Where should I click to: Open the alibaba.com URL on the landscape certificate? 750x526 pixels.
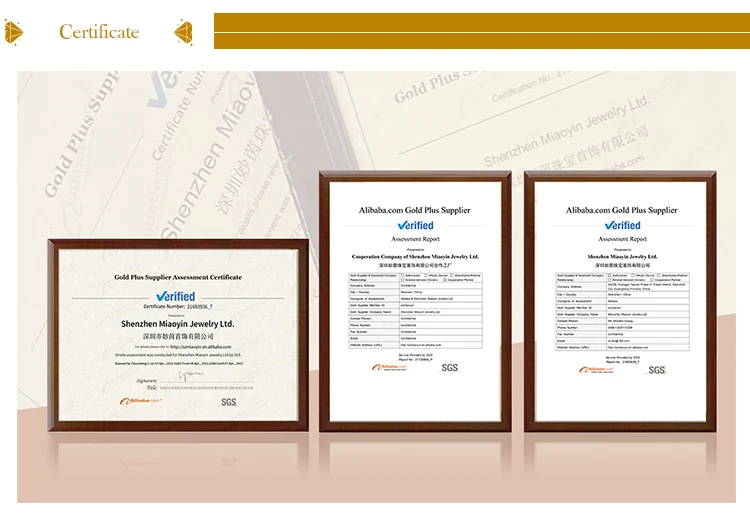pos(200,347)
